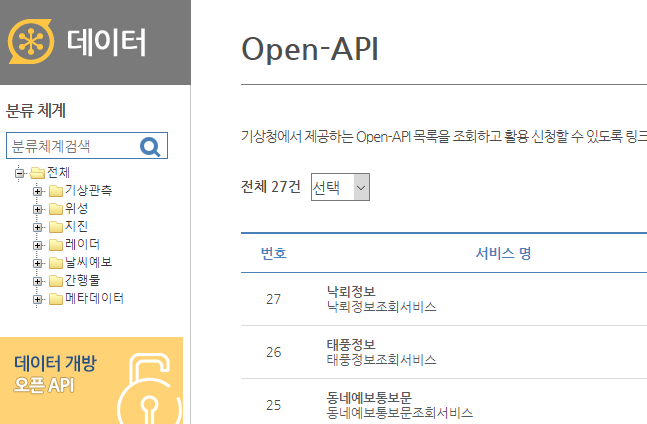Screen dimensions: 647x424
Task: Click the 기상관측 folder icon
Action: [56, 191]
